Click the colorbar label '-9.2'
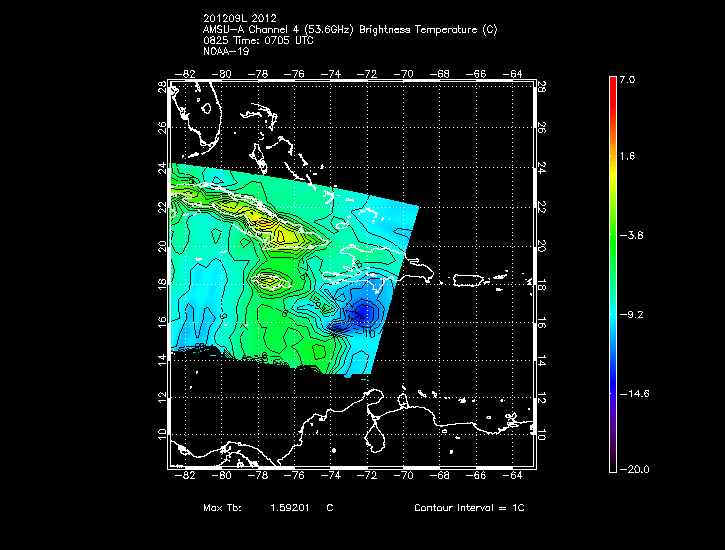 tap(631, 315)
